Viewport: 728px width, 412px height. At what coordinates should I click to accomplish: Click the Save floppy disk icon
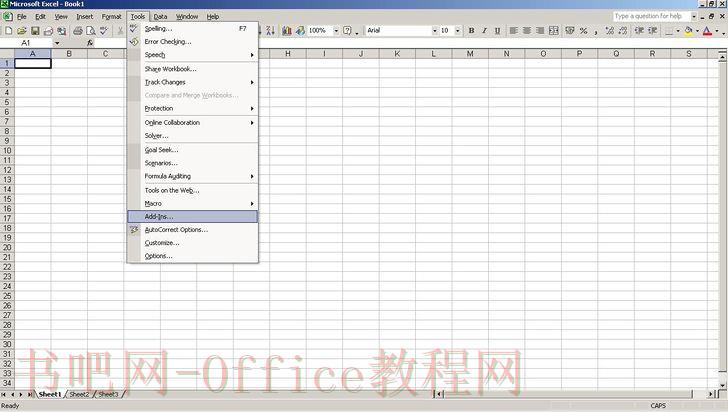35,31
